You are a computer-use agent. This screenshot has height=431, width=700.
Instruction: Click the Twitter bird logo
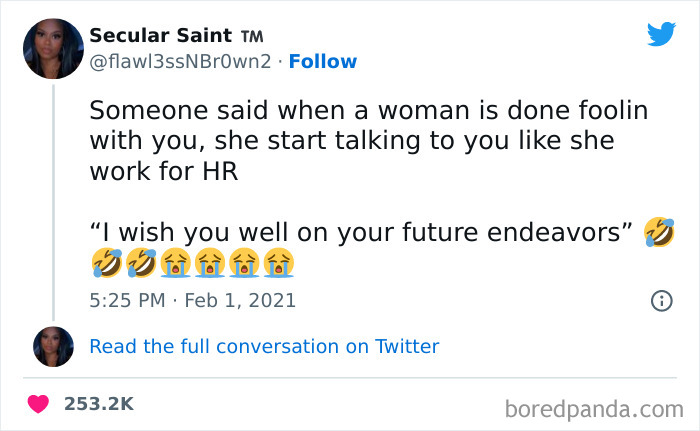(661, 34)
